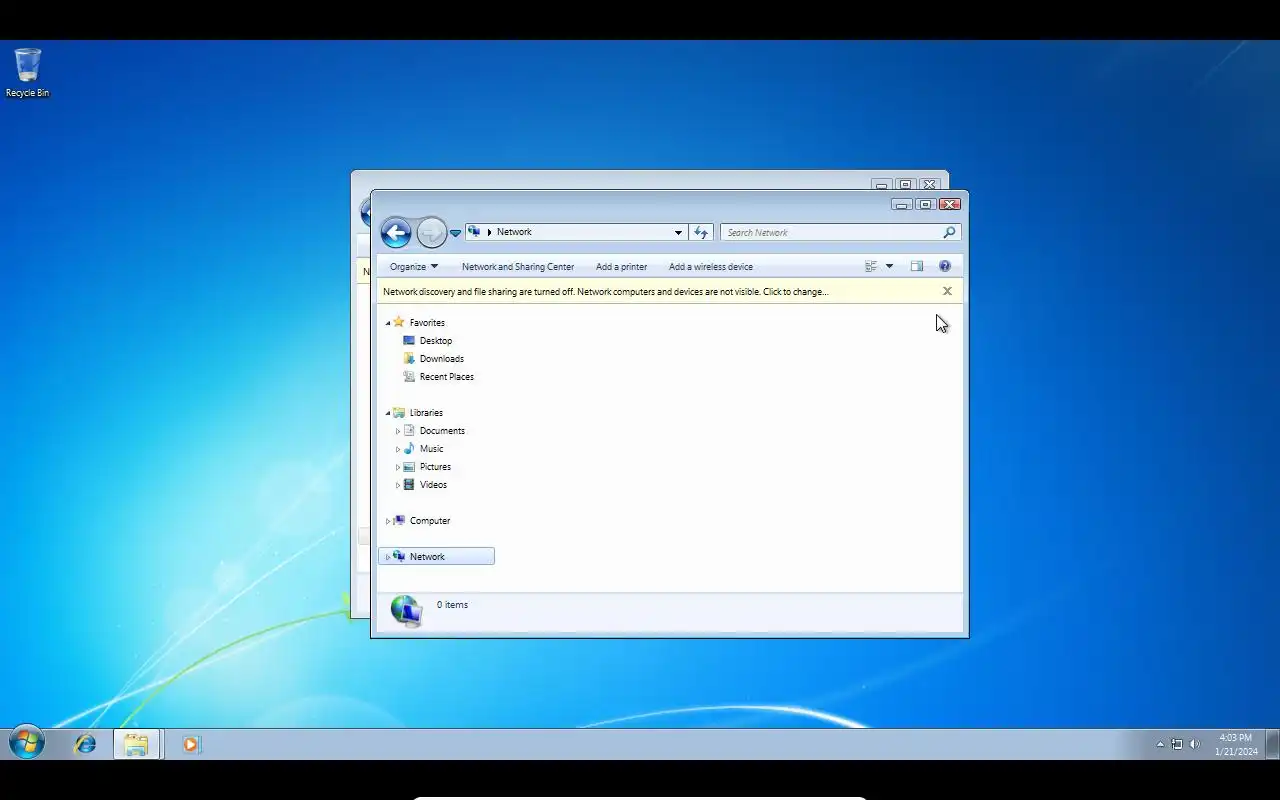Screen dimensions: 1280x800
Task: Toggle the preview pane
Action: [917, 266]
